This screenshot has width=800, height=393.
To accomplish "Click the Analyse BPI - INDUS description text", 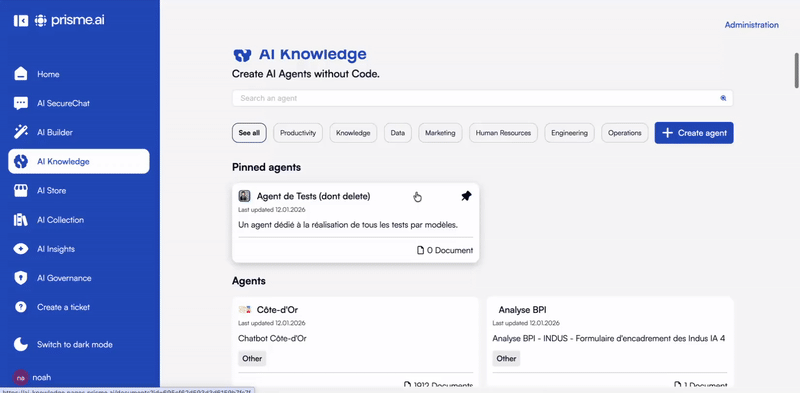I will (x=609, y=338).
